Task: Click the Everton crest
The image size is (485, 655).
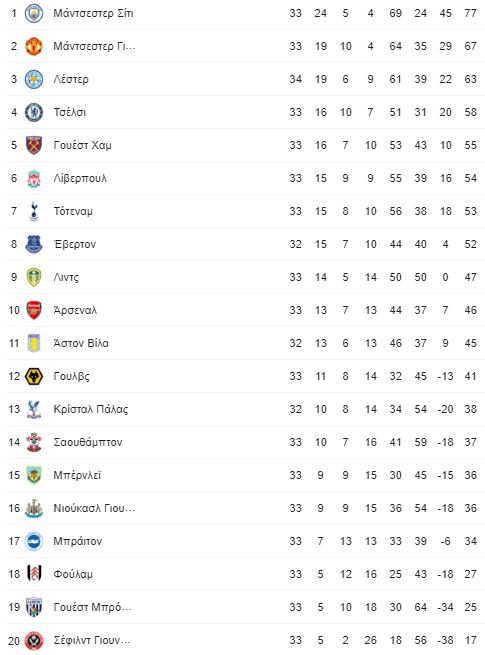Action: click(34, 244)
